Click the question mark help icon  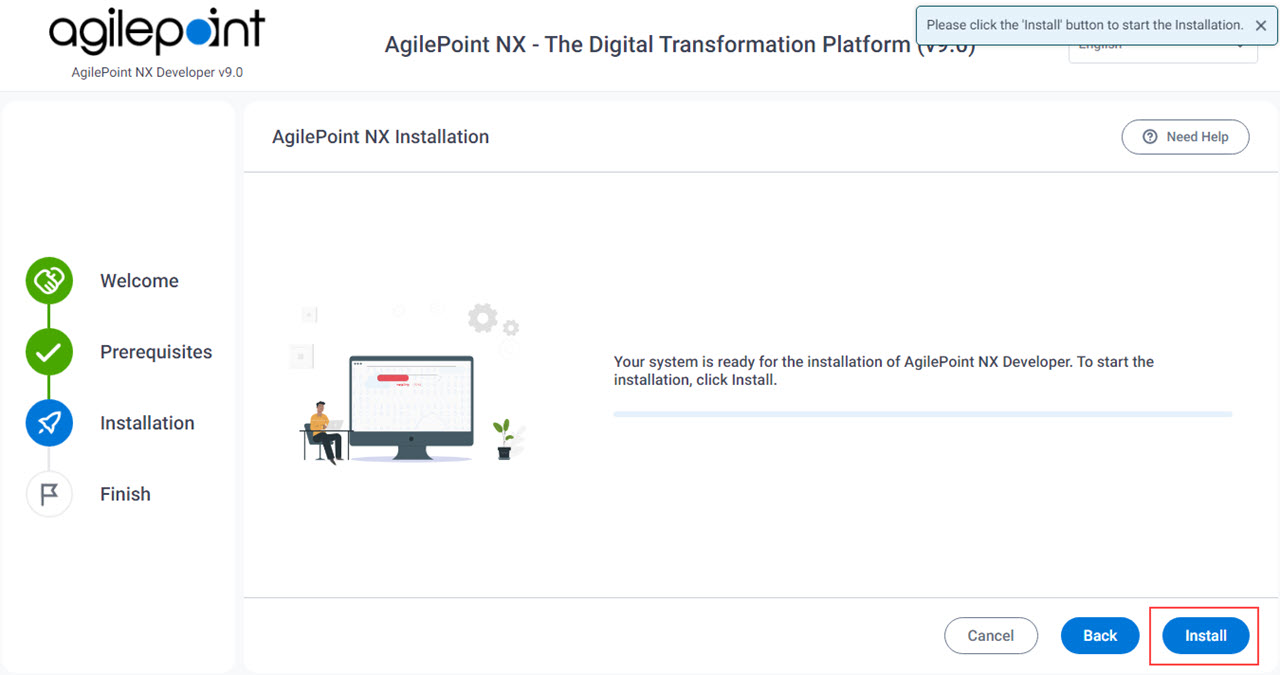click(1150, 137)
